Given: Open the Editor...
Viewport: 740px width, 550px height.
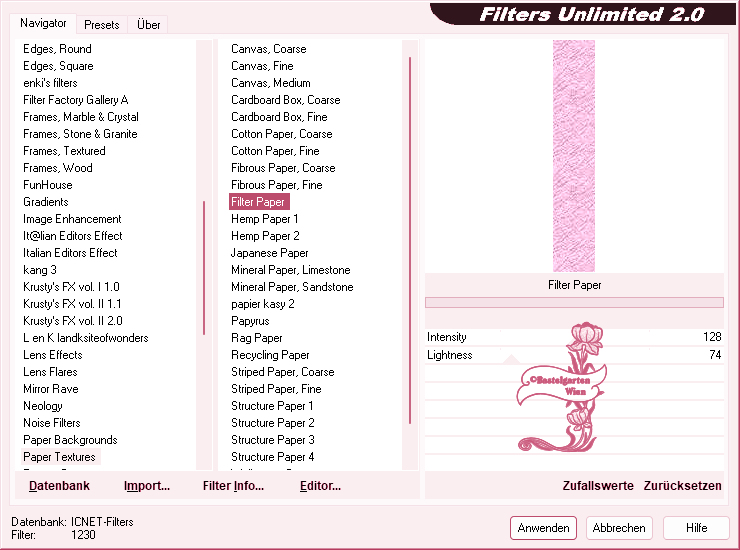Looking at the screenshot, I should click(320, 486).
